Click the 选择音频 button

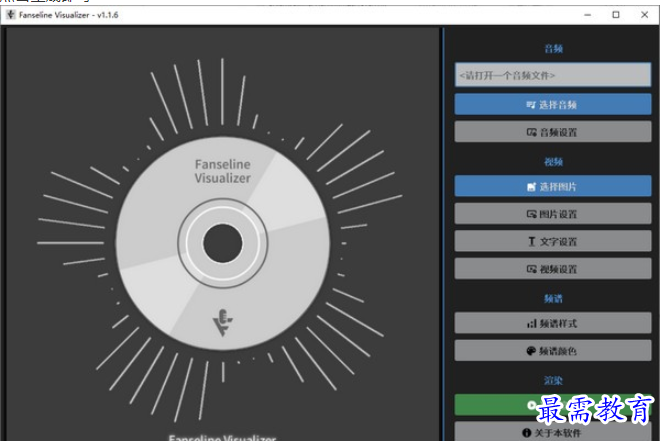(553, 104)
